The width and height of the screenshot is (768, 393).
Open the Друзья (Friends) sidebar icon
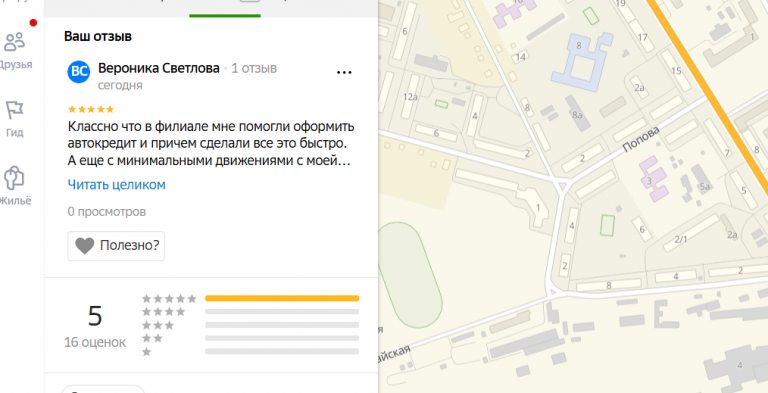tap(15, 49)
